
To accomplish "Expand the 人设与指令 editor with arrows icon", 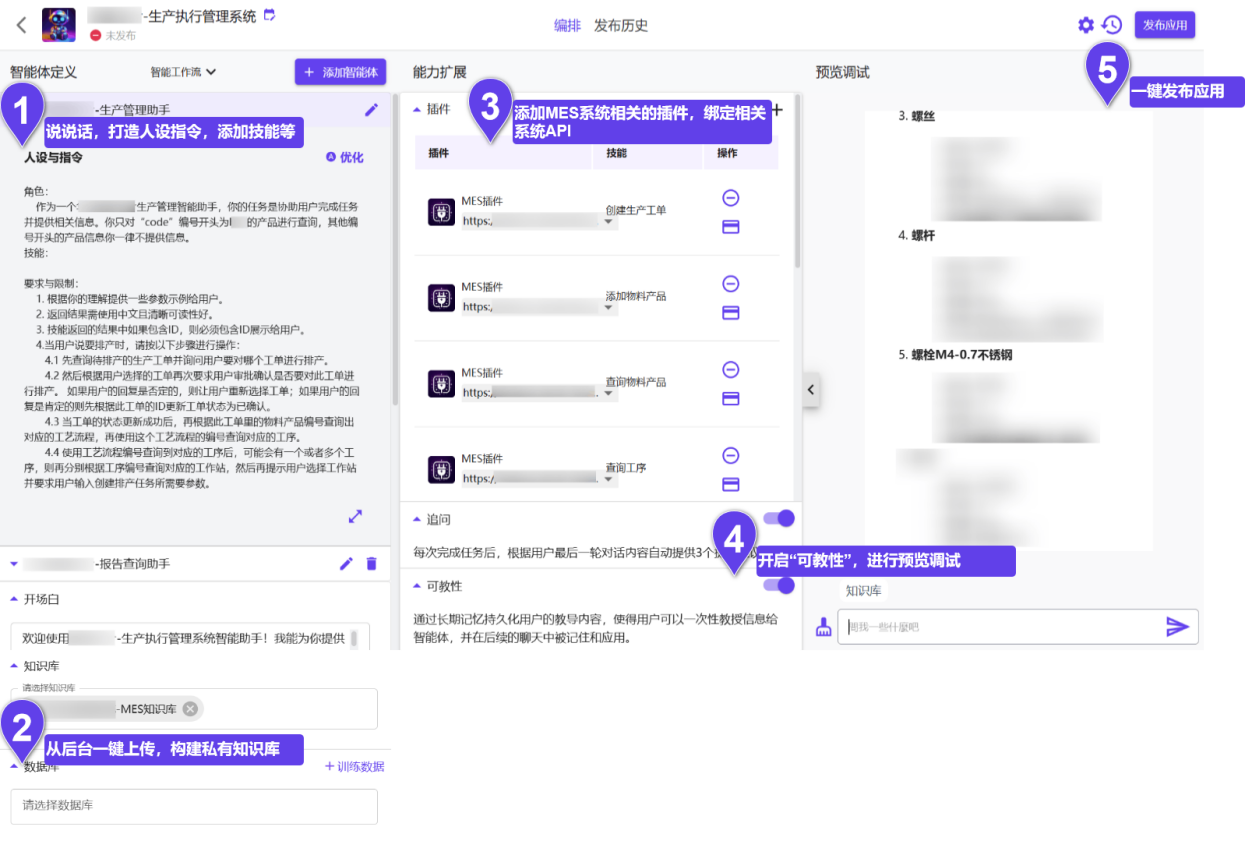I will pyautogui.click(x=355, y=516).
